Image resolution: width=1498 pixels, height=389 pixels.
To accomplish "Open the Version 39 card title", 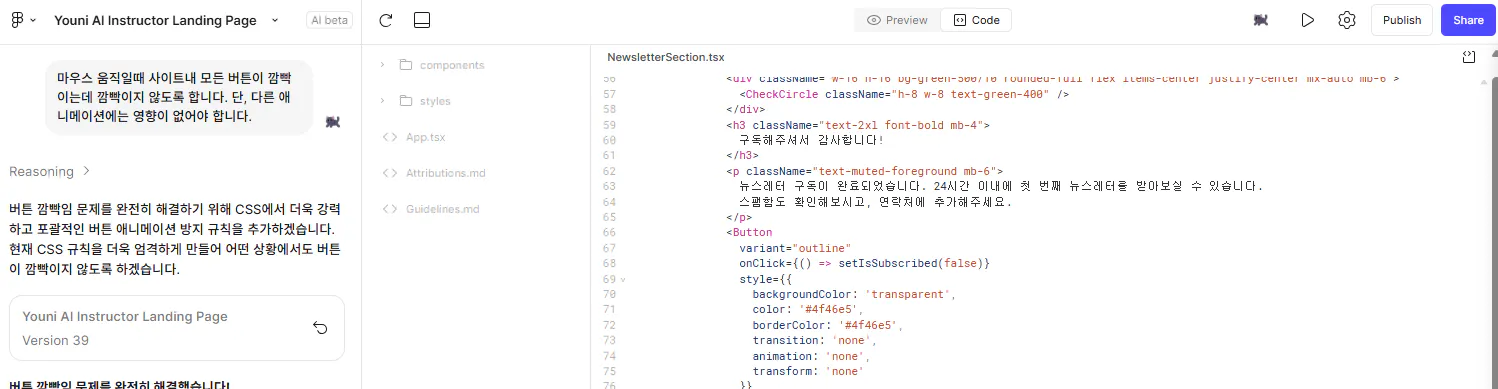I will [125, 316].
